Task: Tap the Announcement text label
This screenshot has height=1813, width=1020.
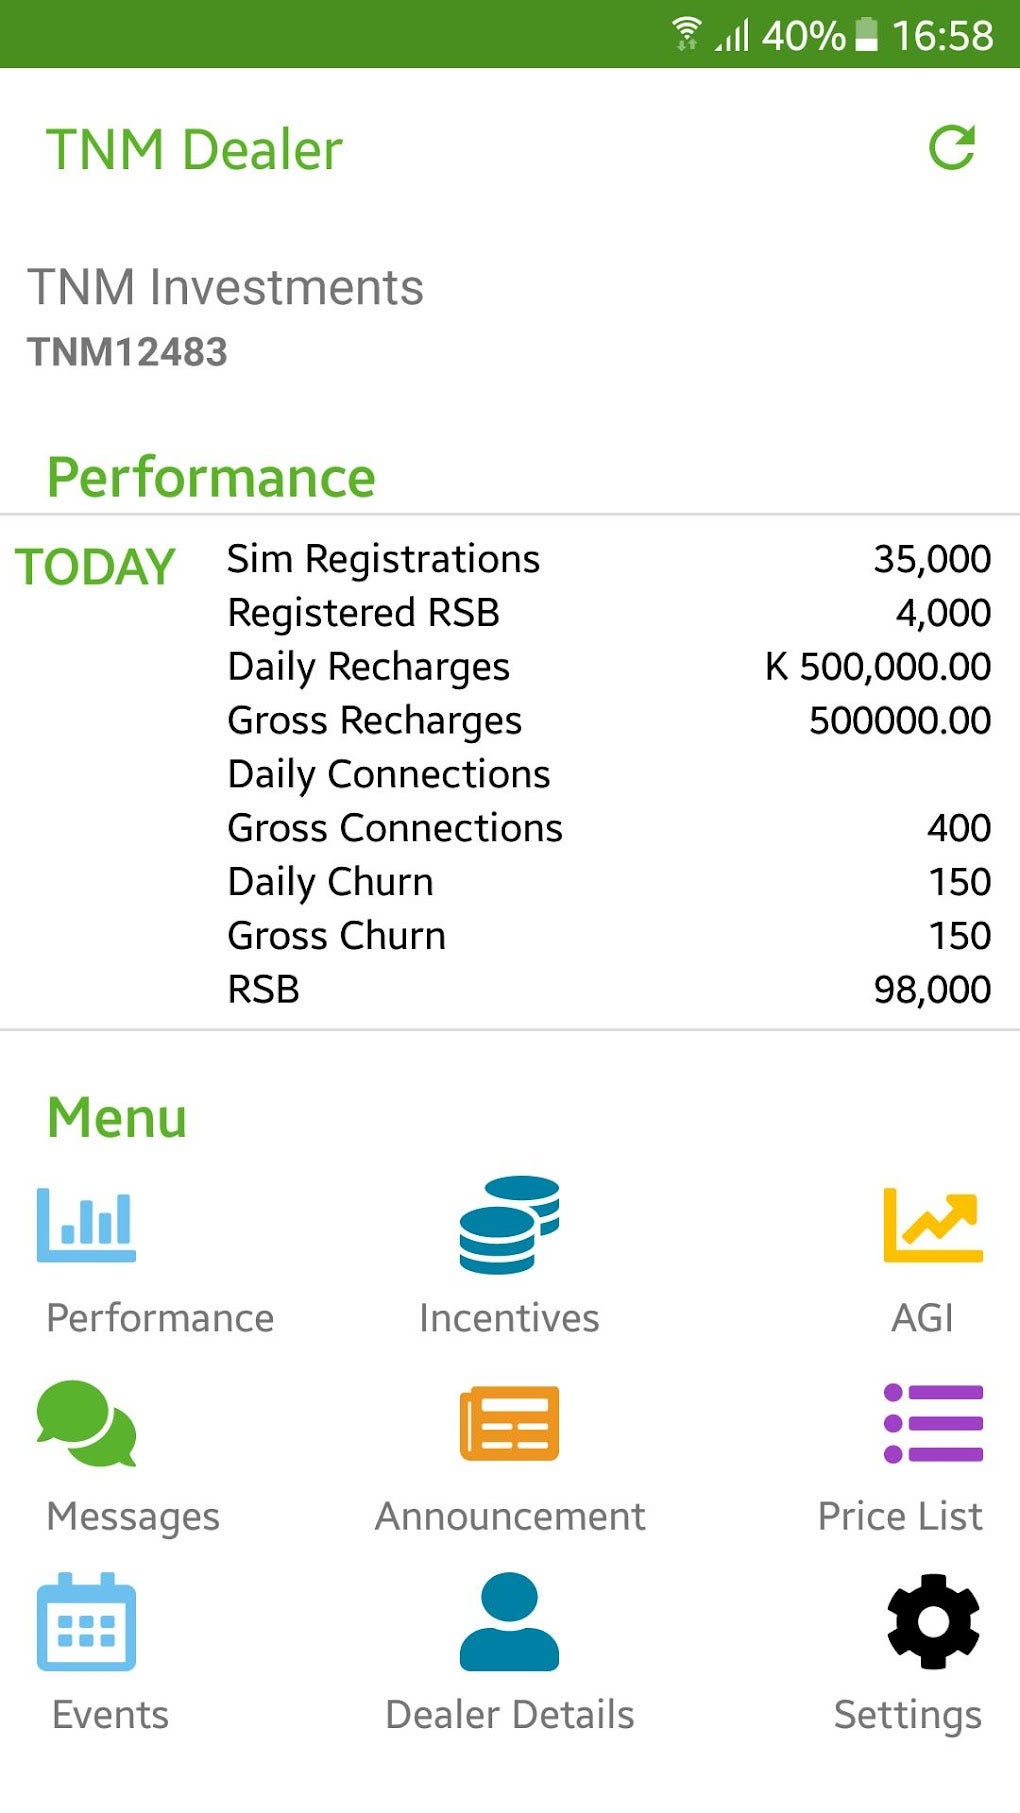Action: (x=509, y=1516)
